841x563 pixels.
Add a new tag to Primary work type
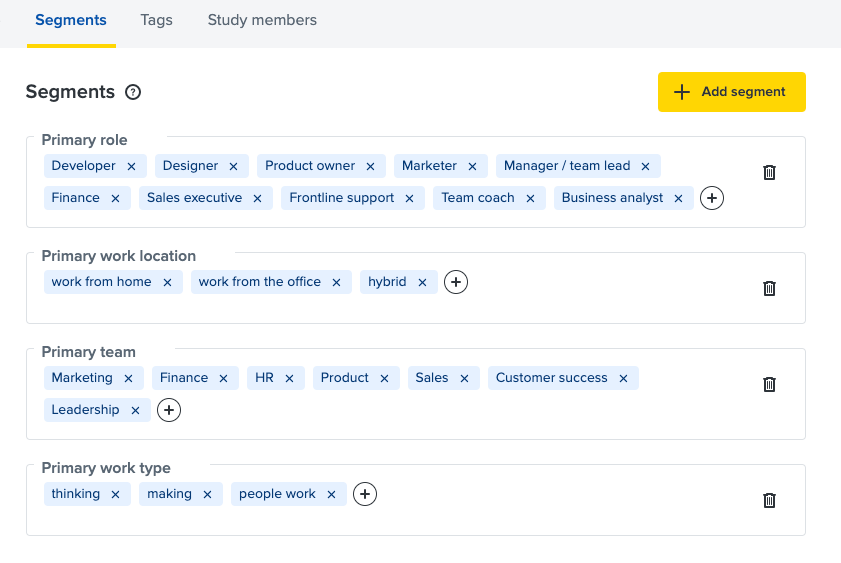point(365,494)
